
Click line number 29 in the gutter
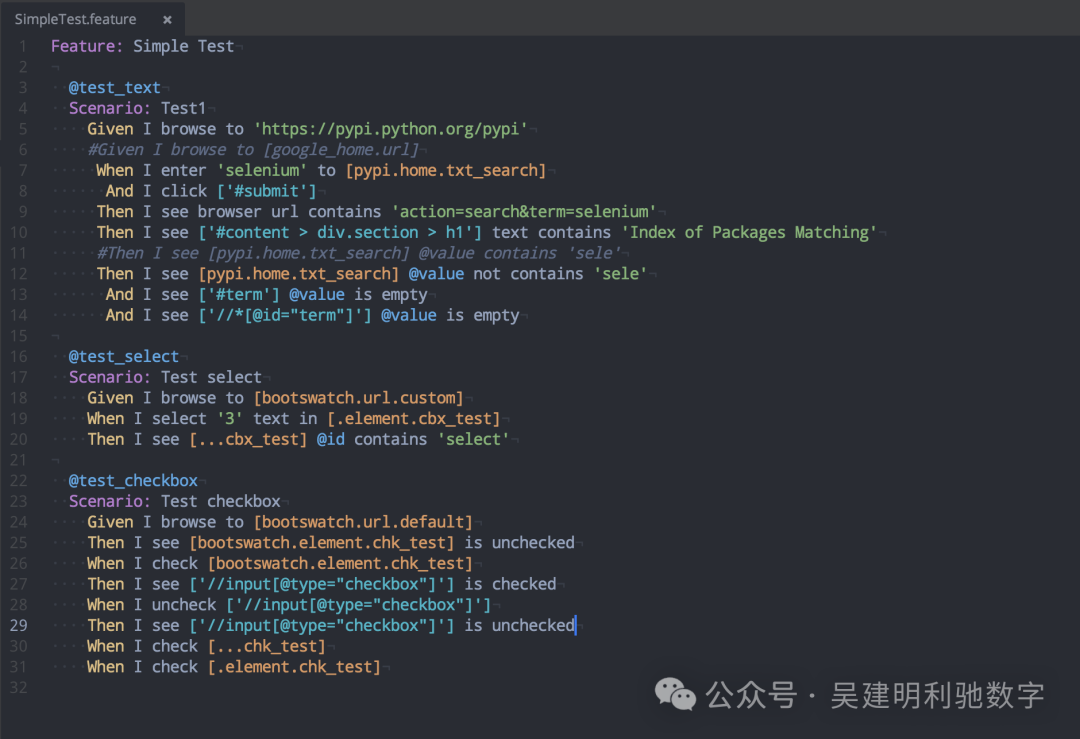point(22,625)
